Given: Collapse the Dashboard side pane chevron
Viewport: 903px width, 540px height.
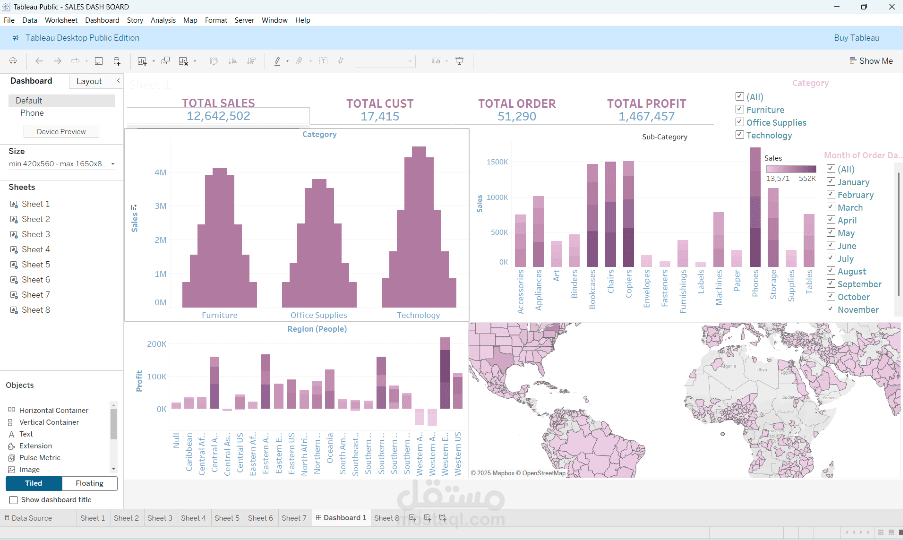Looking at the screenshot, I should pyautogui.click(x=118, y=81).
